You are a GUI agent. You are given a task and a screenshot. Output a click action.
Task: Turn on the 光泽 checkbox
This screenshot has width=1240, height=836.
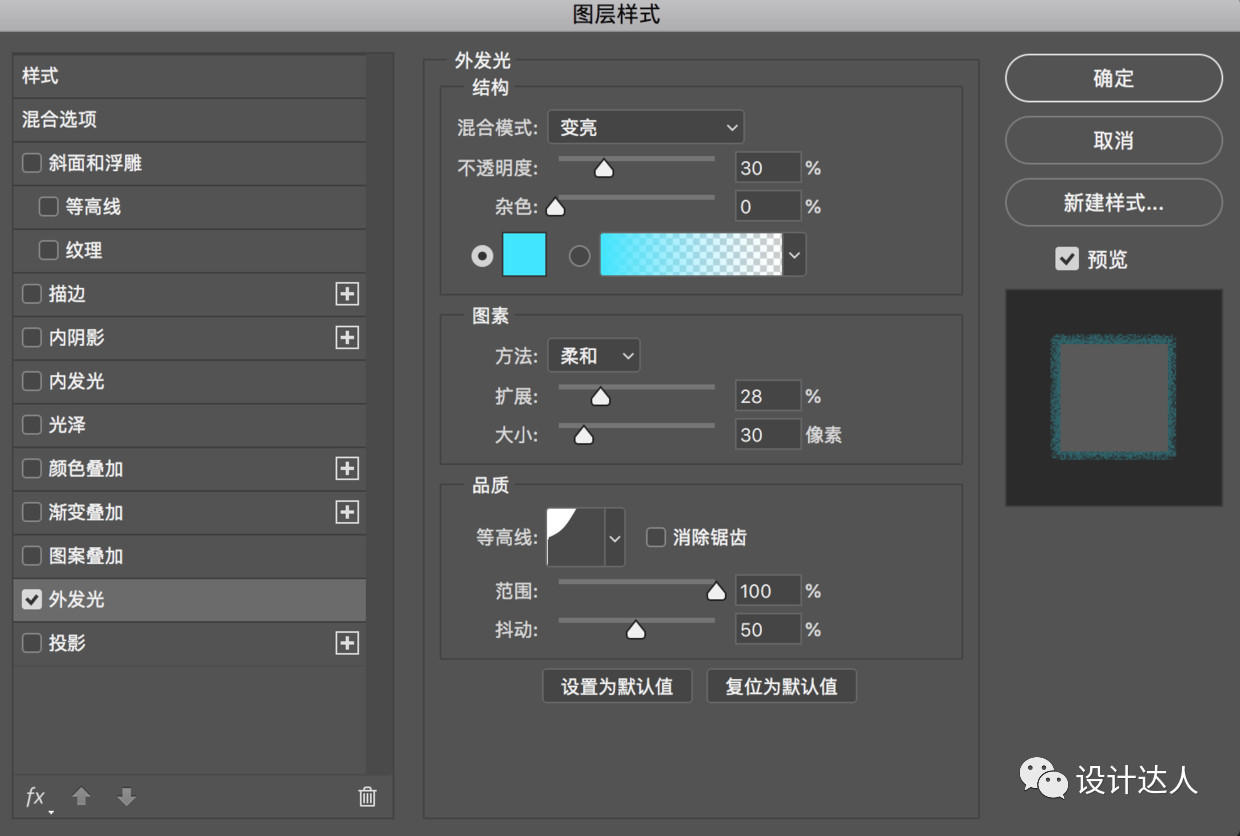click(32, 425)
